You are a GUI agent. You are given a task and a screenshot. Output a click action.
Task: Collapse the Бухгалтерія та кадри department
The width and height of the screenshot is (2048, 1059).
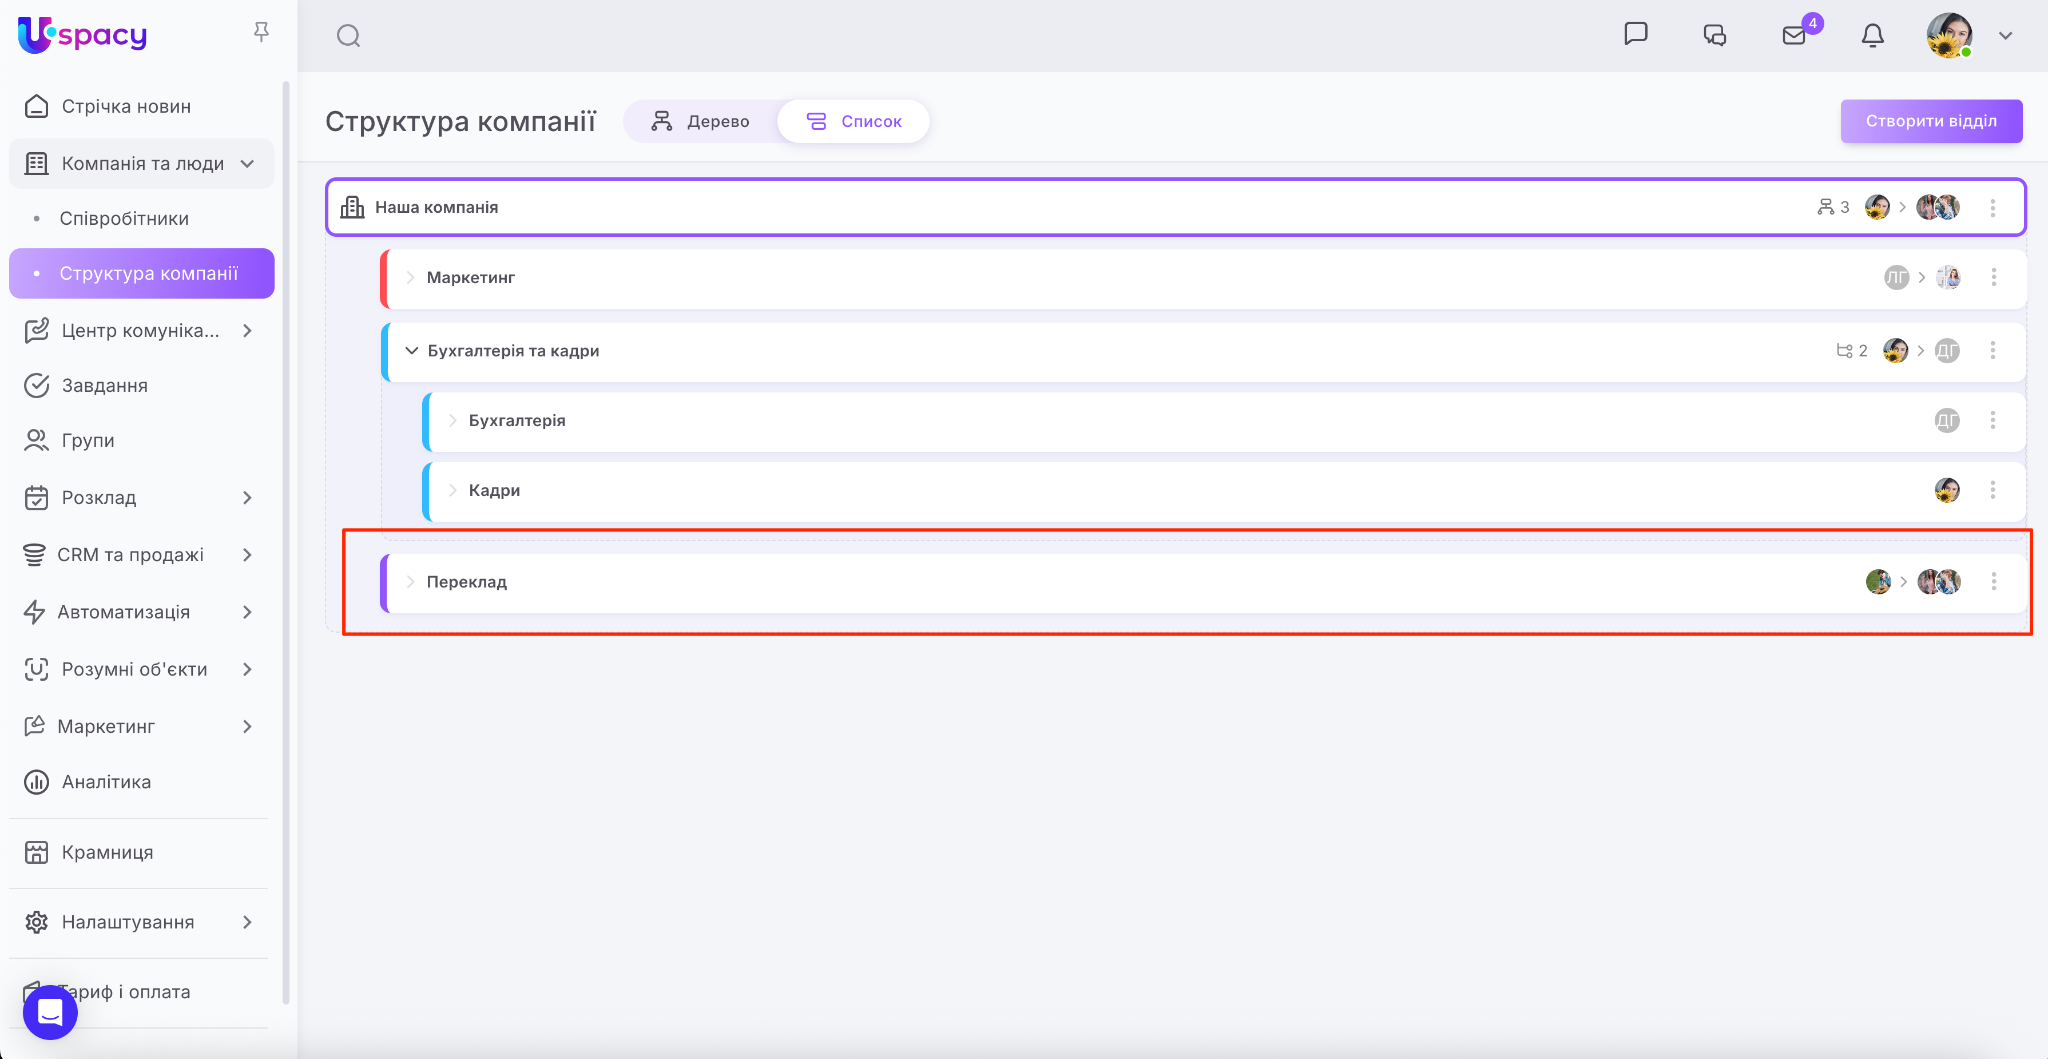pos(411,351)
